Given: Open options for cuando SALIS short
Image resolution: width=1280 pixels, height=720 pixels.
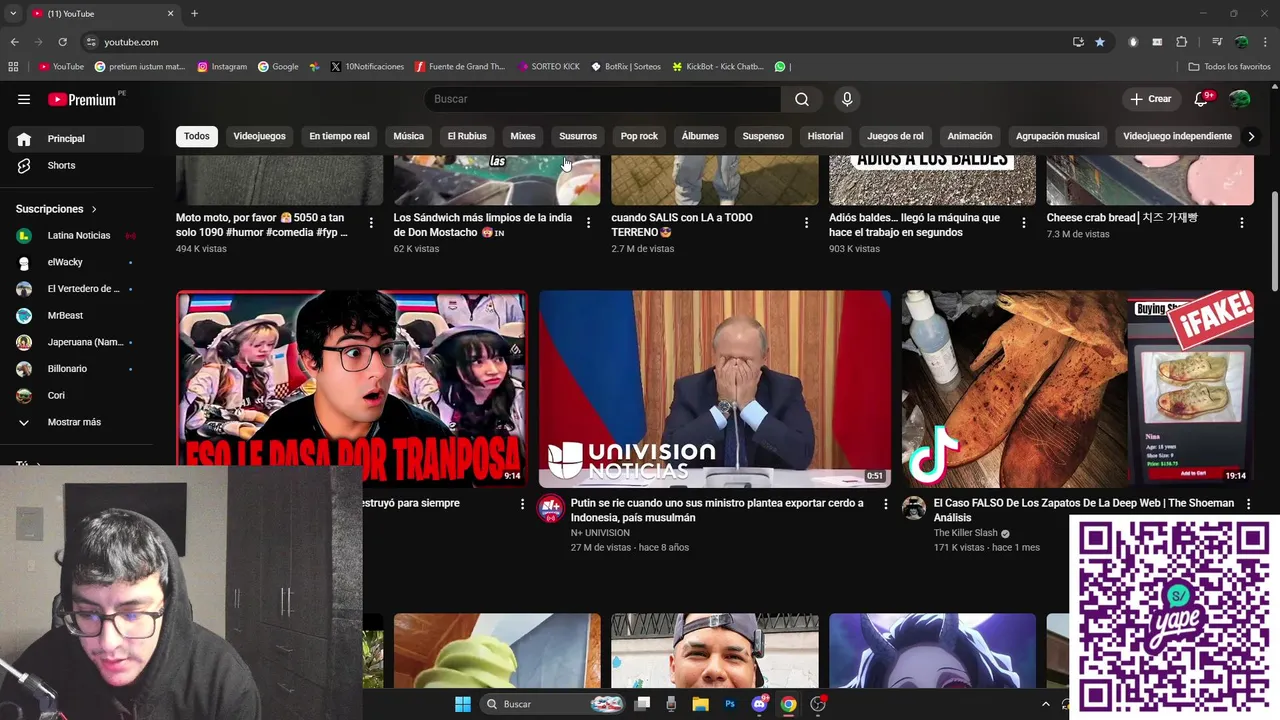Looking at the screenshot, I should pos(806,223).
